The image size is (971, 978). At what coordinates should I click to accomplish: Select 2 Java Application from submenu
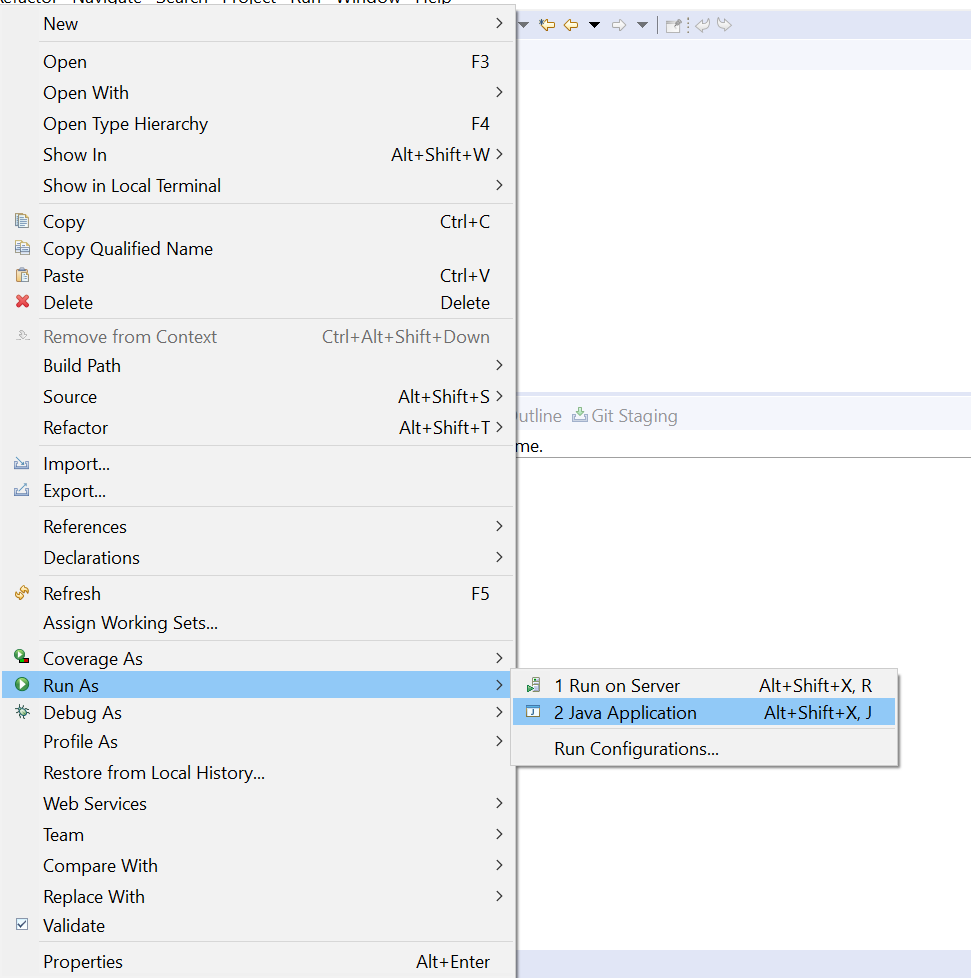[625, 713]
